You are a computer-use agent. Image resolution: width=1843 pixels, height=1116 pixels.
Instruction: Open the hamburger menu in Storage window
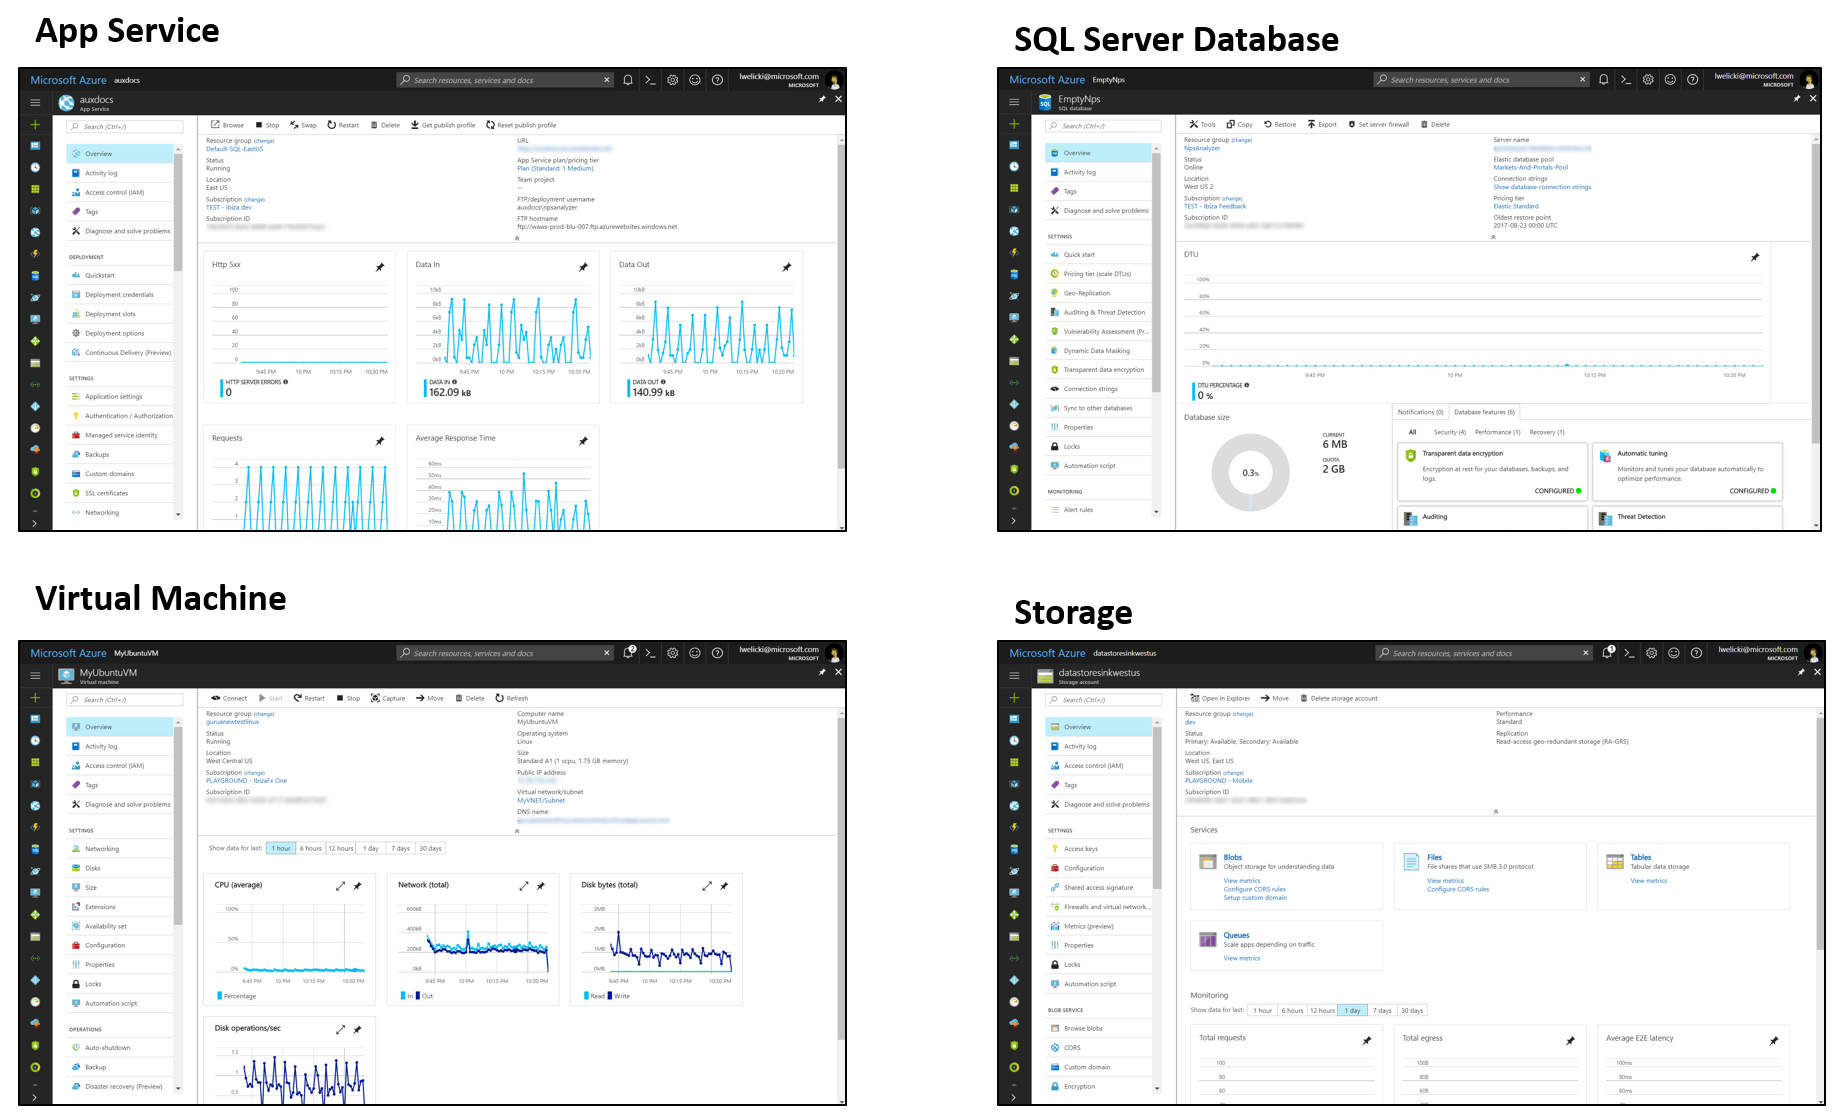tap(1014, 675)
